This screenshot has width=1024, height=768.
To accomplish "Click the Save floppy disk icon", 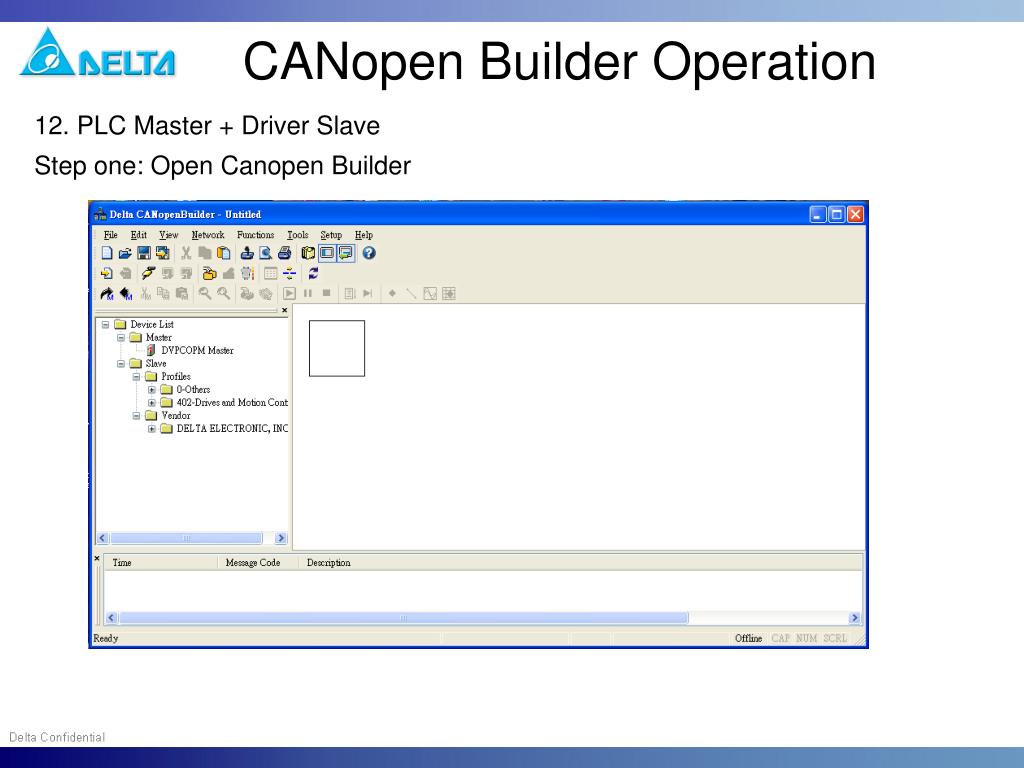I will tap(144, 253).
